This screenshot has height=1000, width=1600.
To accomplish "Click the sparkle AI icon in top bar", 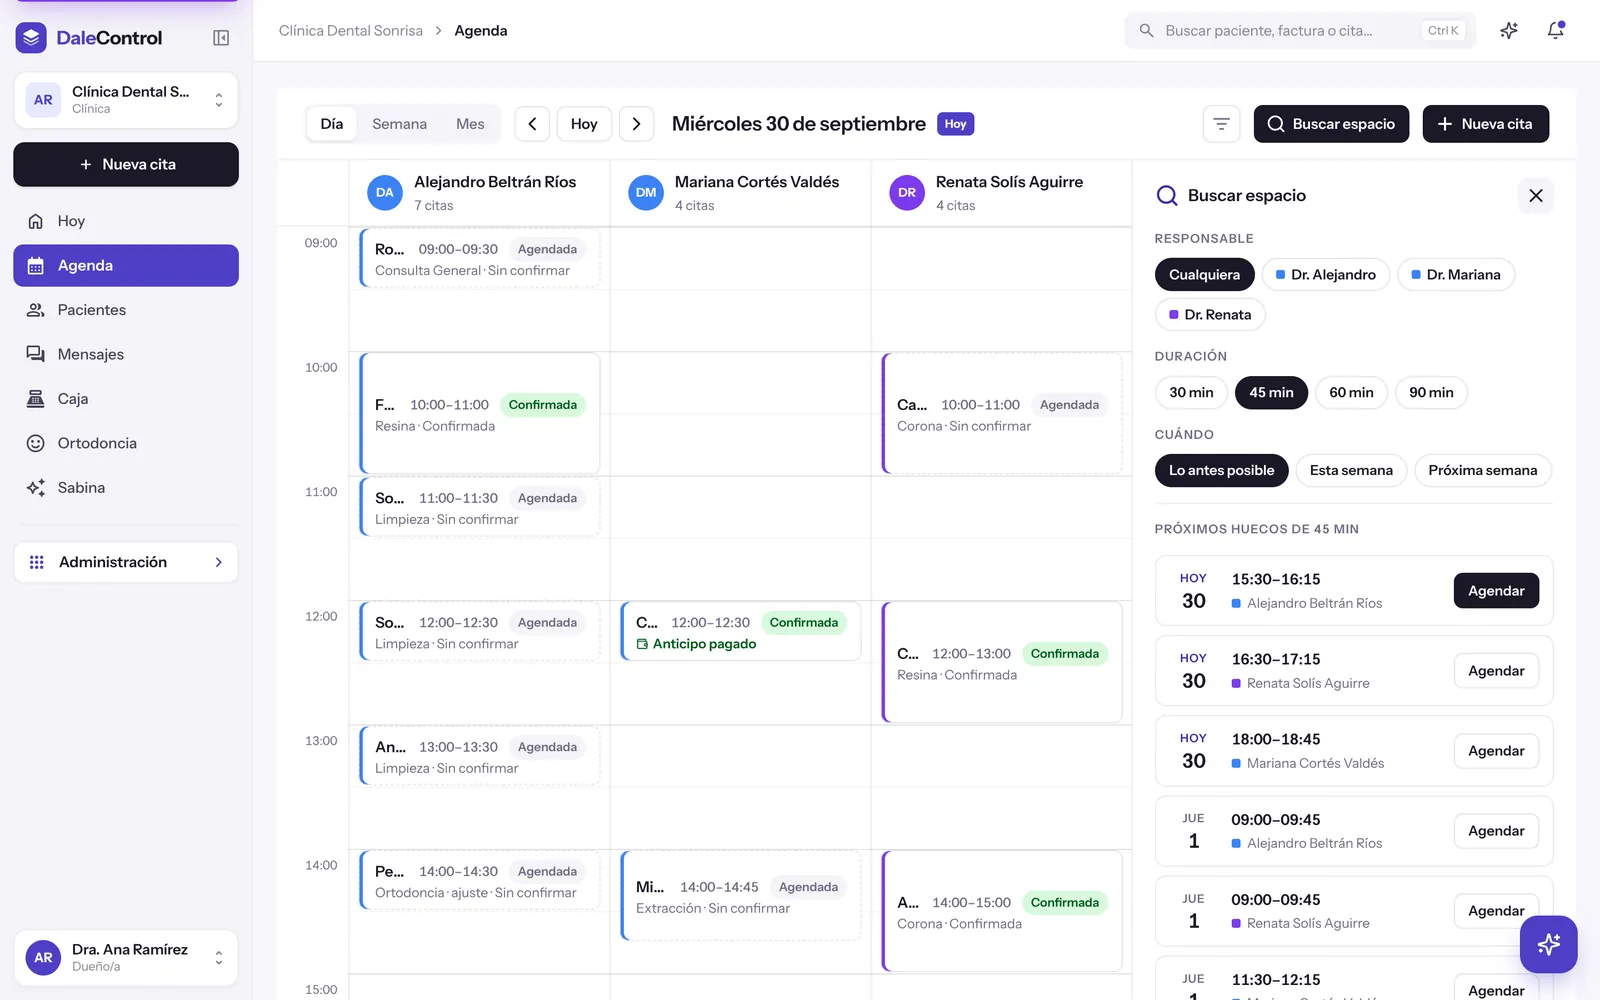I will pyautogui.click(x=1509, y=31).
